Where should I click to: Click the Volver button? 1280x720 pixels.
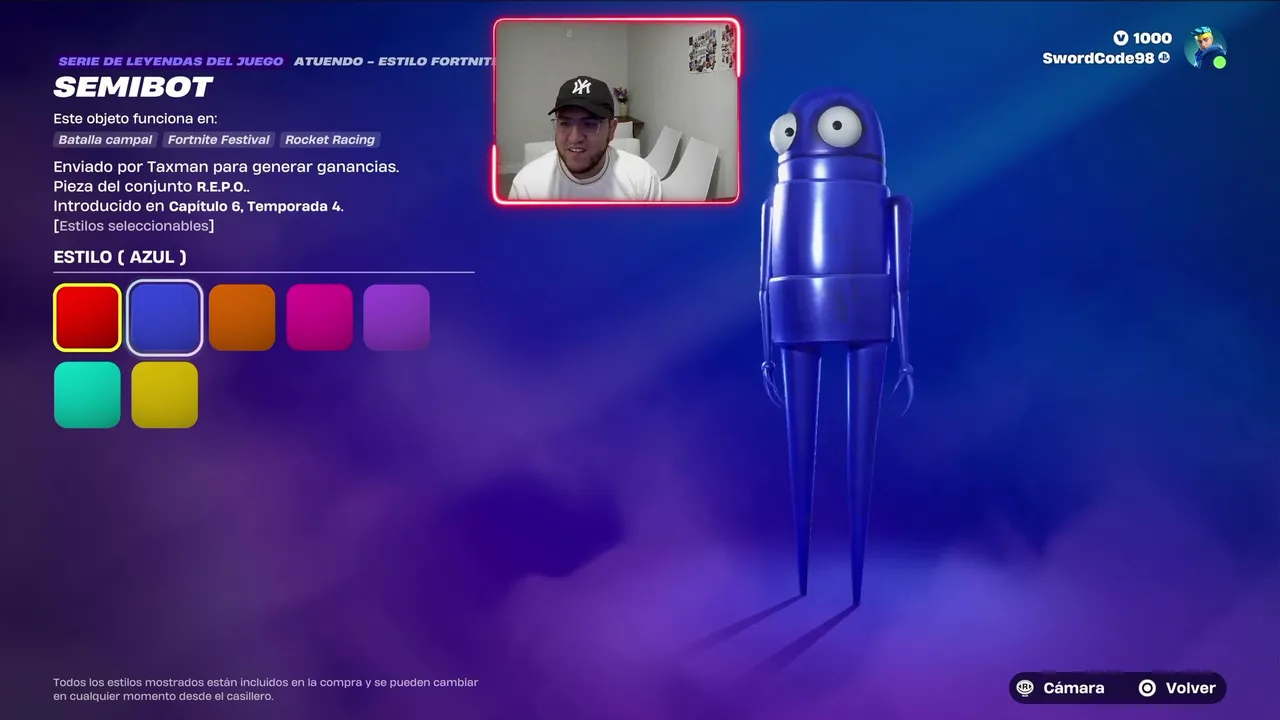coord(1178,688)
